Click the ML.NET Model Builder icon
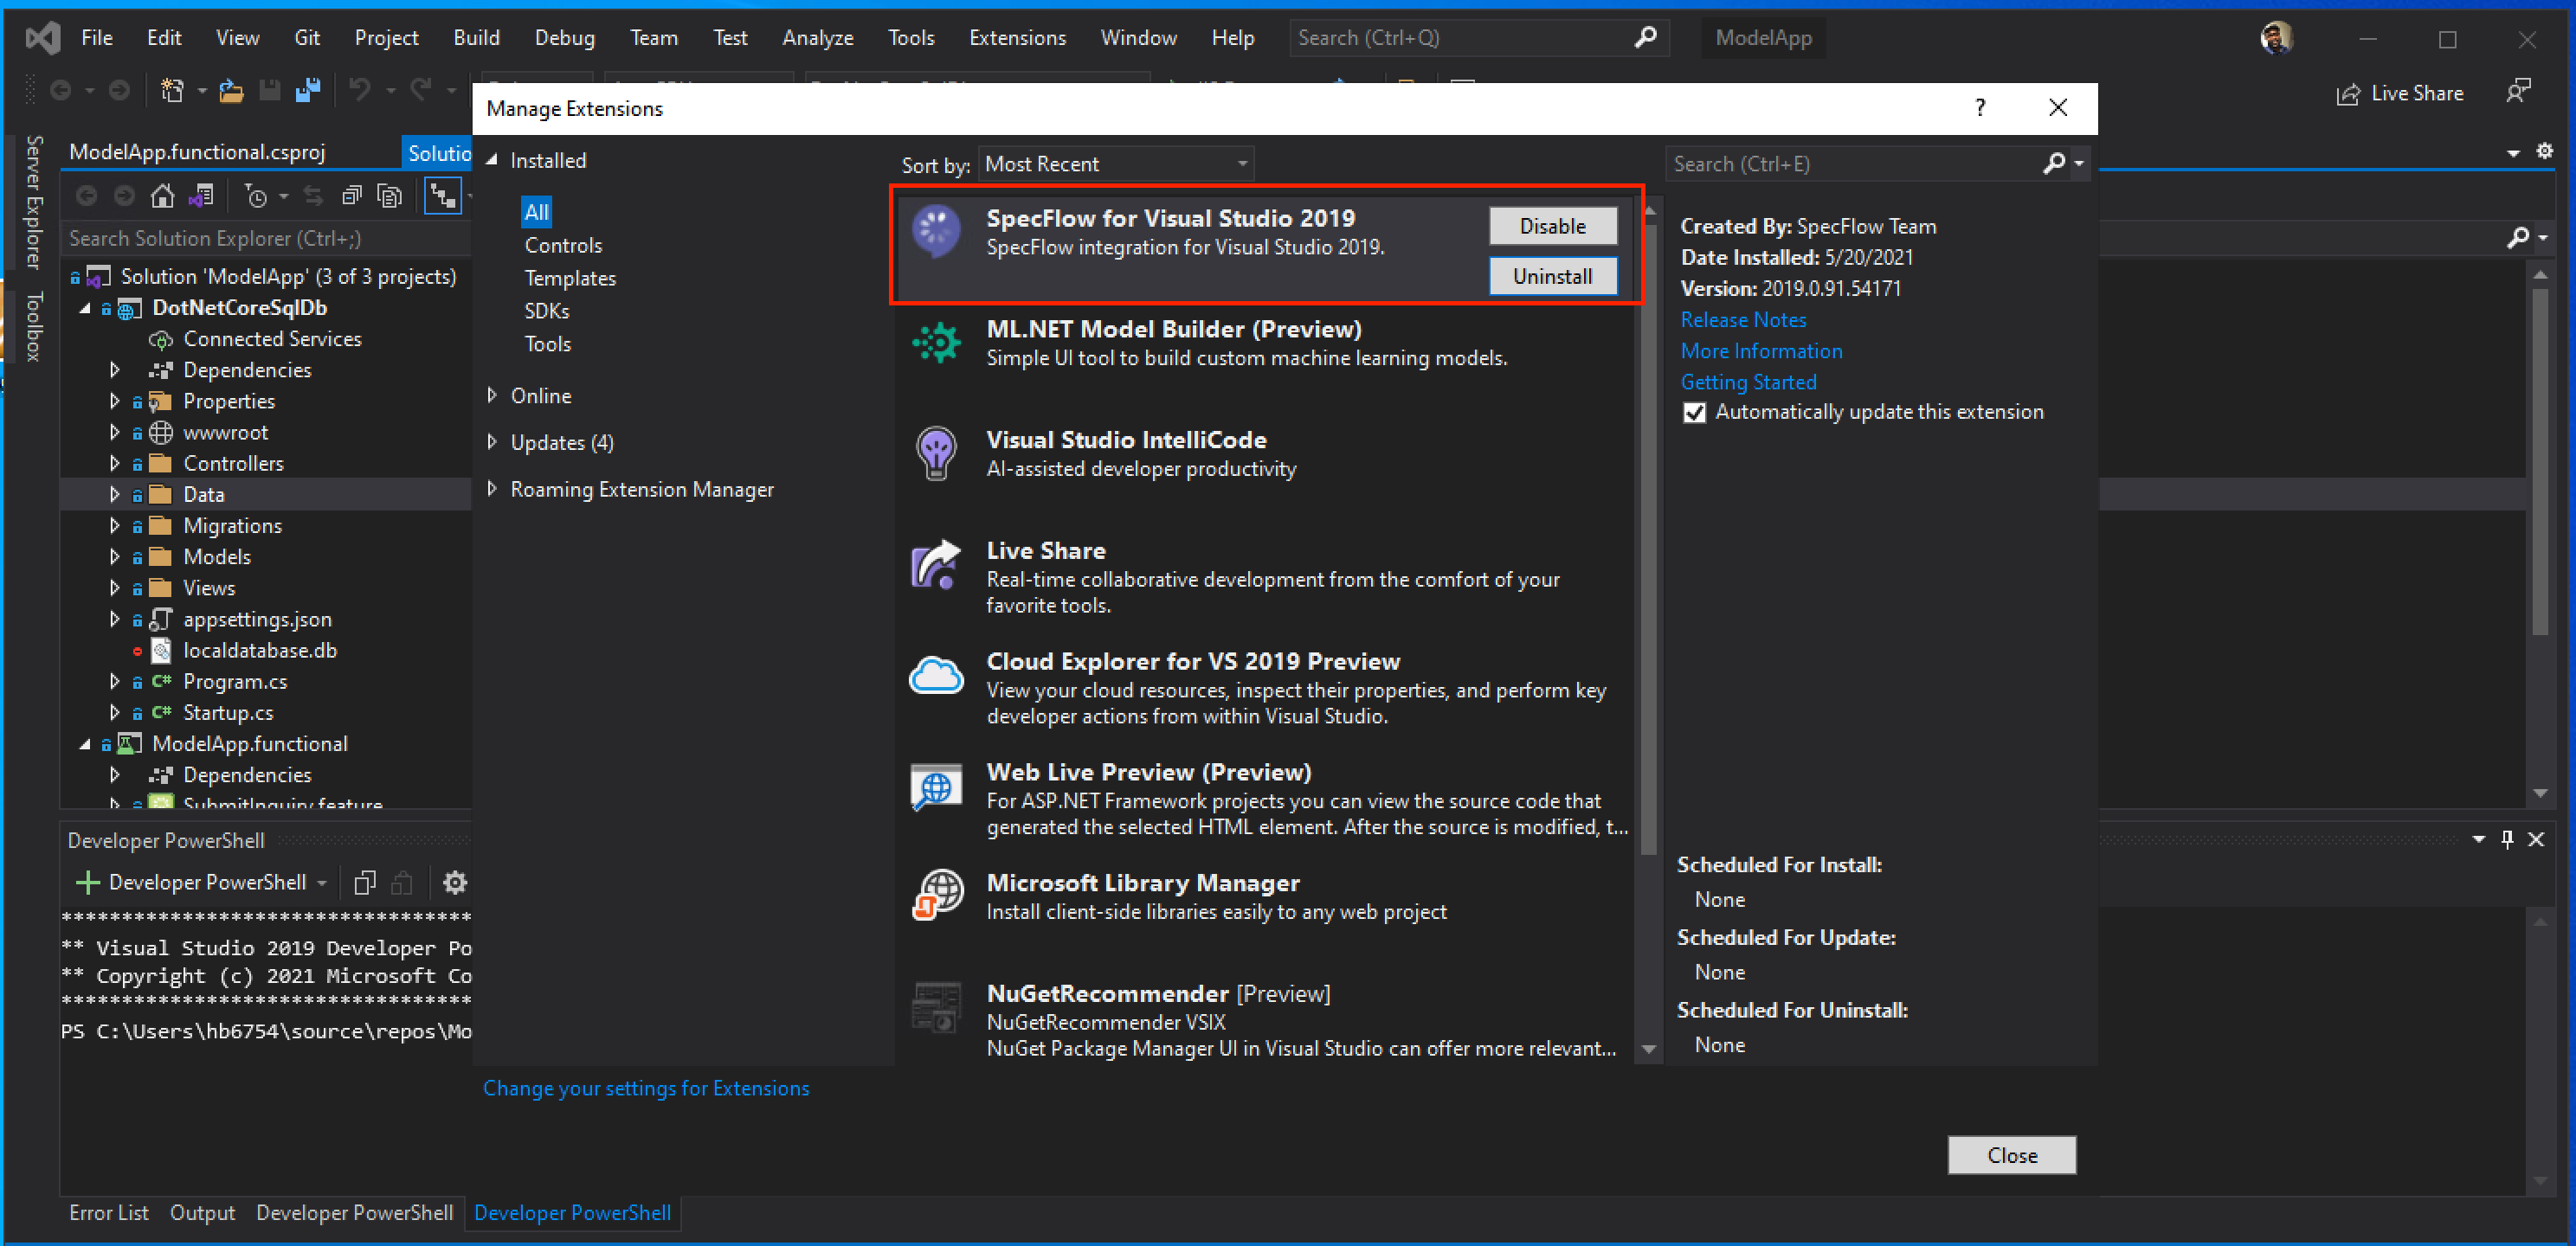The width and height of the screenshot is (2576, 1246). coord(936,343)
